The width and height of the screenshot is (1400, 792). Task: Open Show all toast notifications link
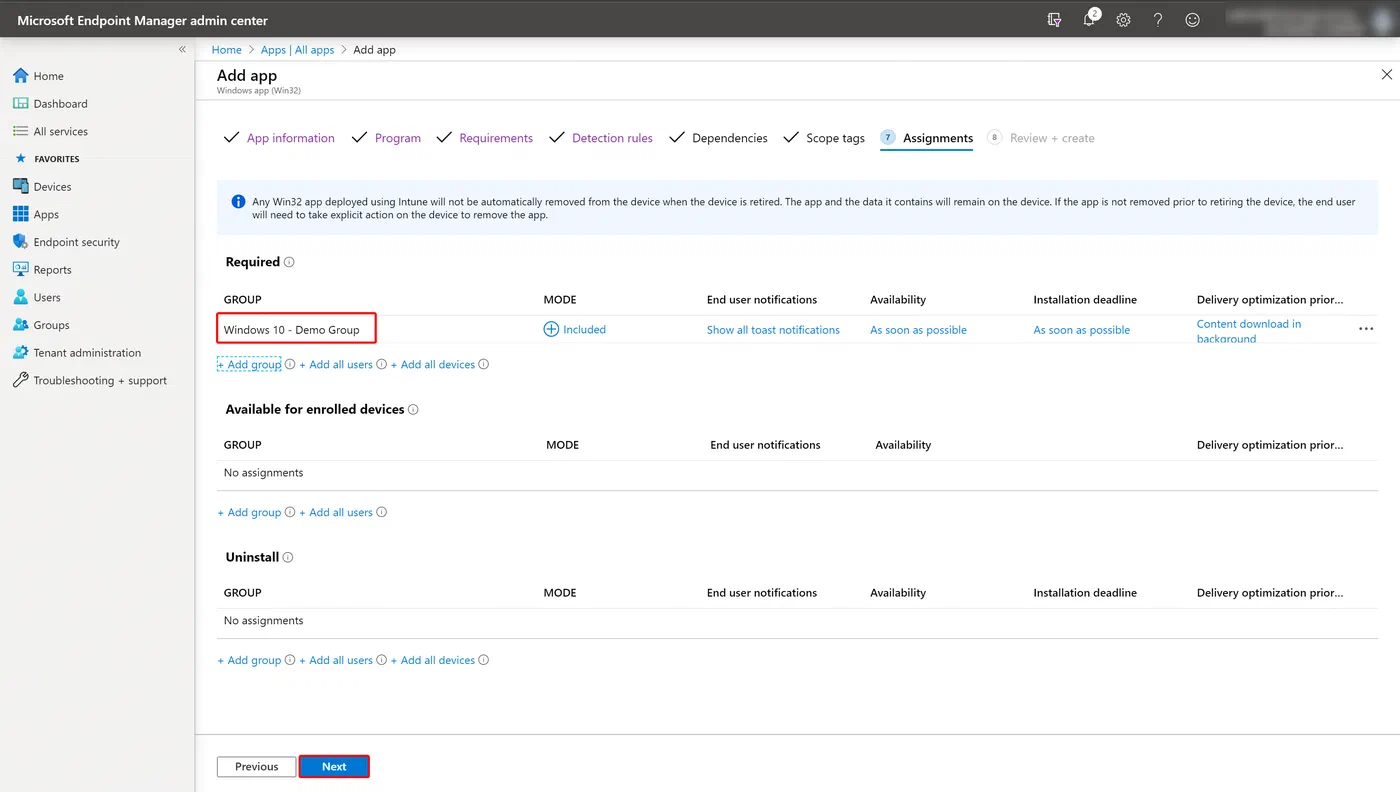[x=773, y=330]
